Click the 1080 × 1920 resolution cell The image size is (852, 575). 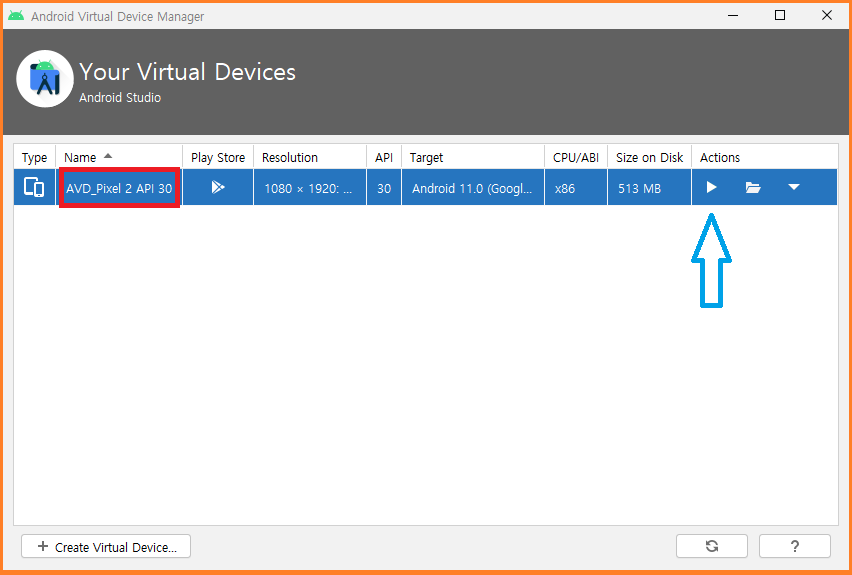(x=310, y=188)
